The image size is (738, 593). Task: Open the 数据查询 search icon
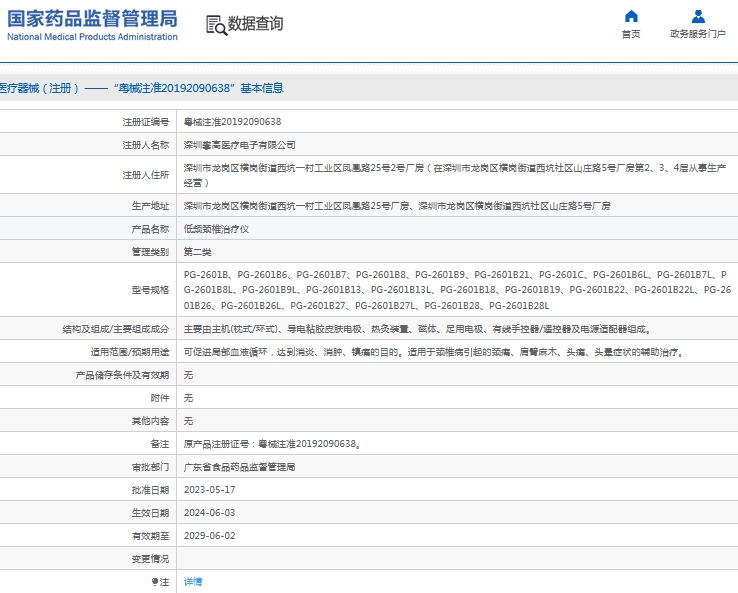coord(217,25)
